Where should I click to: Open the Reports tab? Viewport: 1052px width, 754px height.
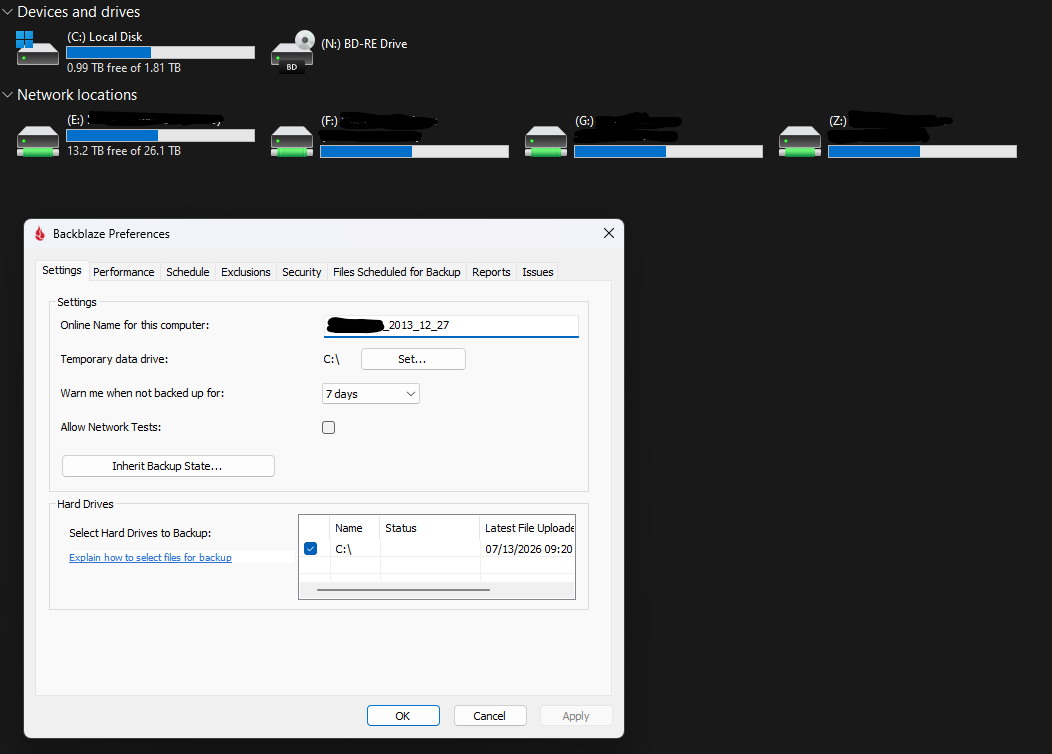click(491, 272)
